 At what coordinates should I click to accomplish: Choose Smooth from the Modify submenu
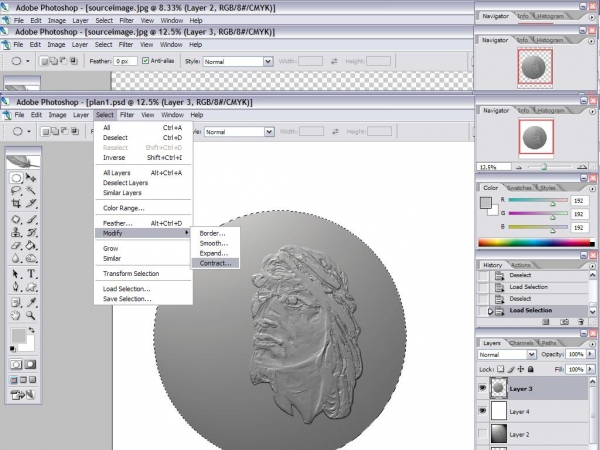215,243
